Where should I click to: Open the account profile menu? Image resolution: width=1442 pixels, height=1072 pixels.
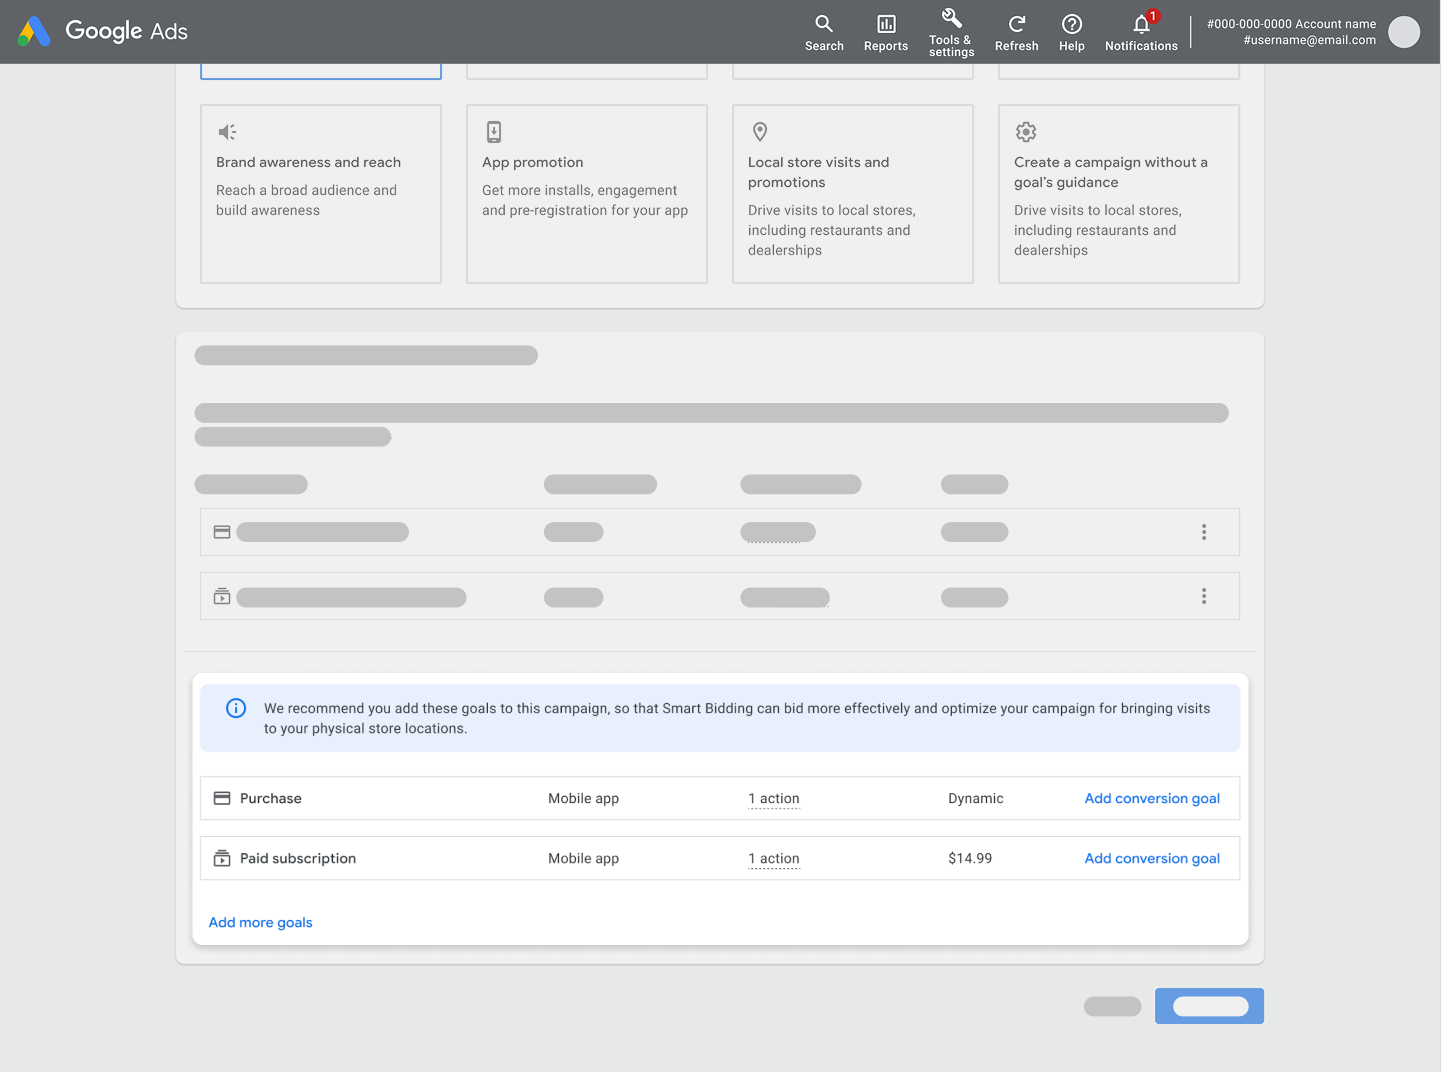pyautogui.click(x=1404, y=32)
